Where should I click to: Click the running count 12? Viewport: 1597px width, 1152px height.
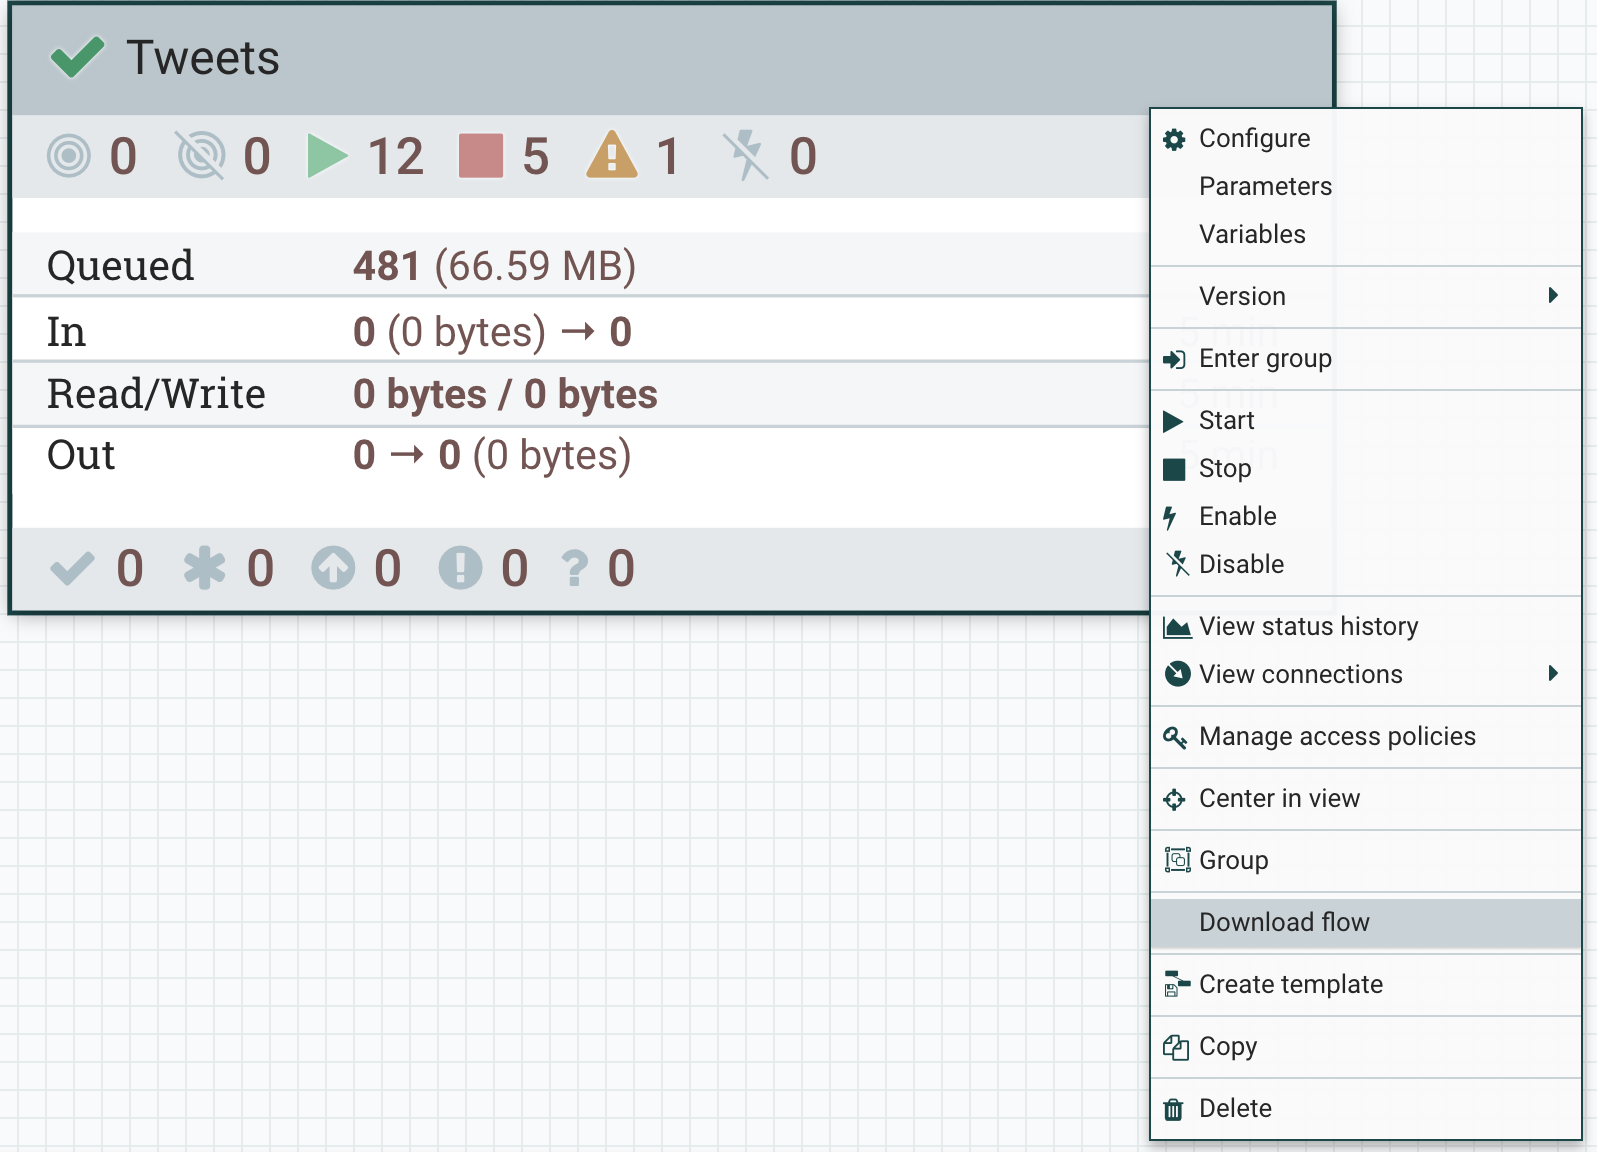click(396, 157)
